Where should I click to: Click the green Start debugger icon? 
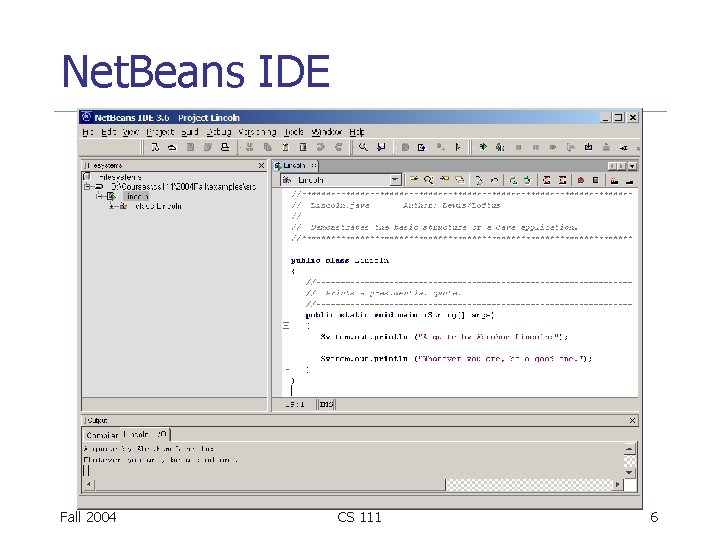click(x=483, y=147)
